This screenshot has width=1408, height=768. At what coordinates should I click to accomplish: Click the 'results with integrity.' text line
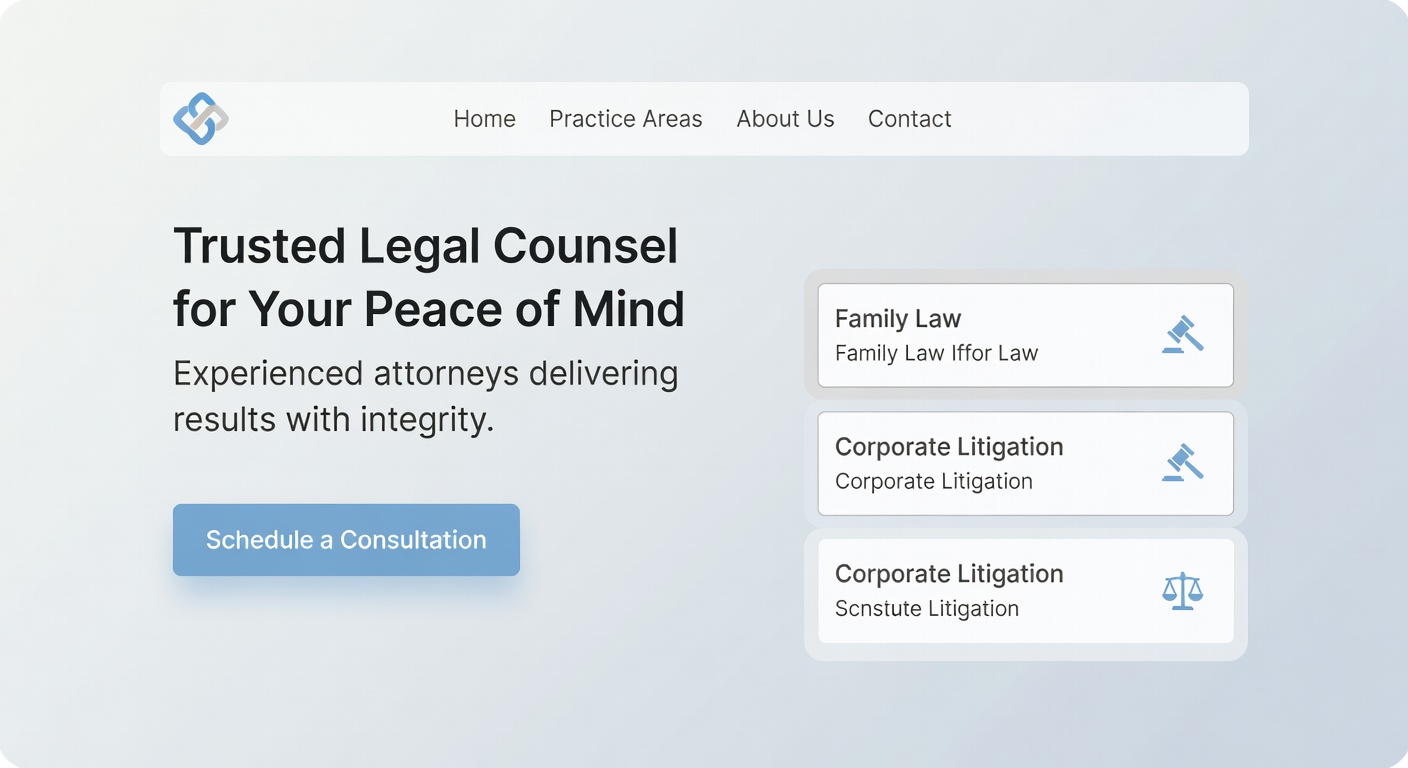coord(334,419)
